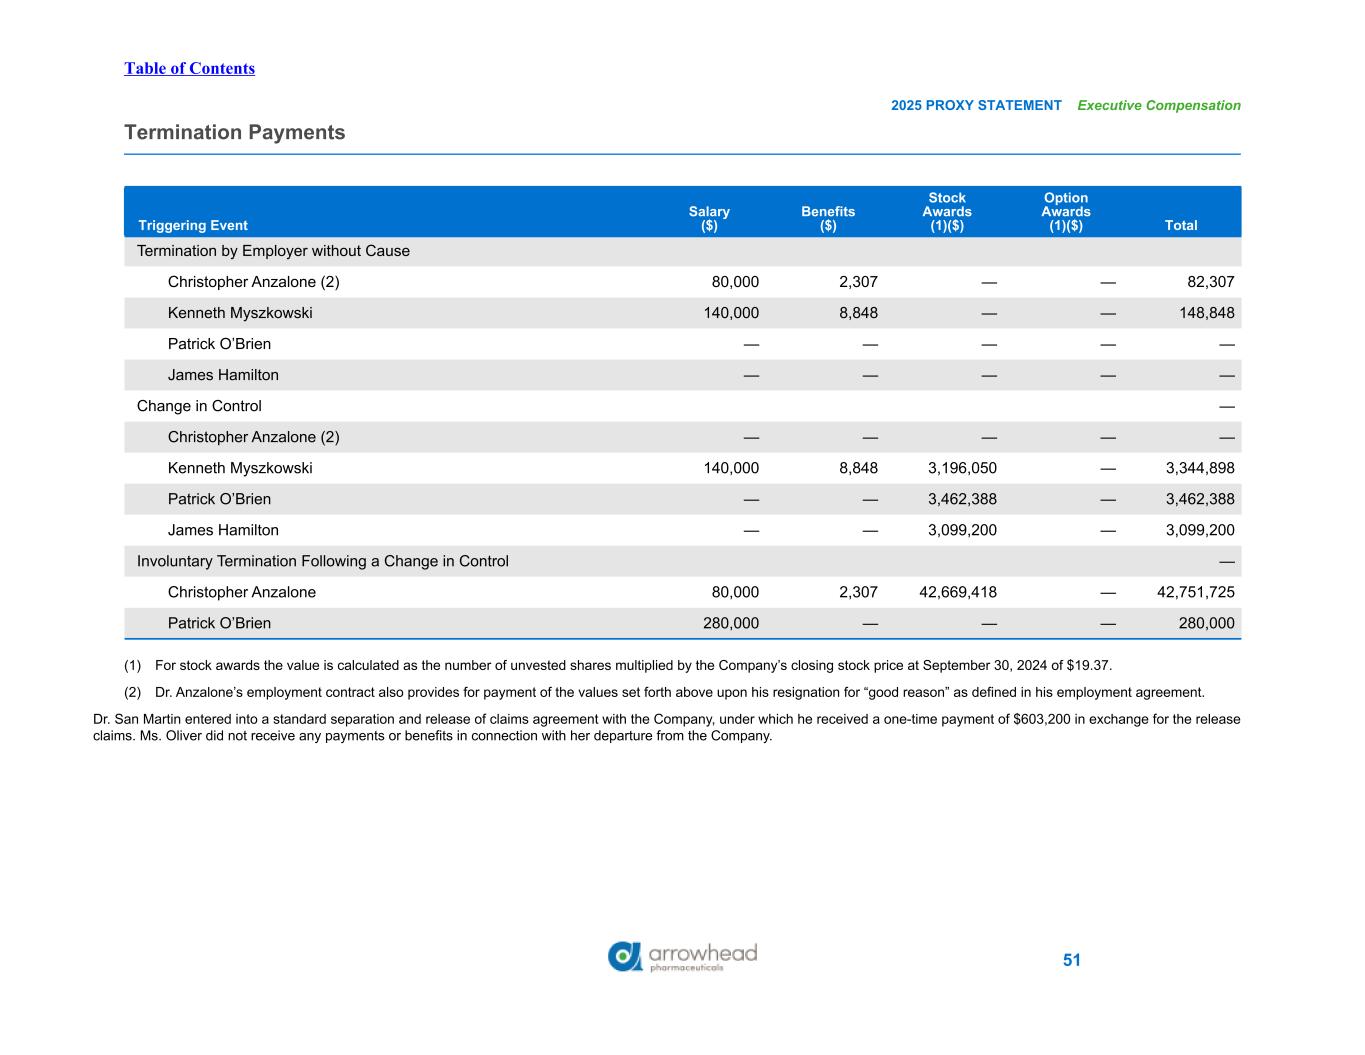Image resolution: width=1365 pixels, height=1055 pixels.
Task: Click the 2025 PROXY STATEMENT header text
Action: (976, 105)
